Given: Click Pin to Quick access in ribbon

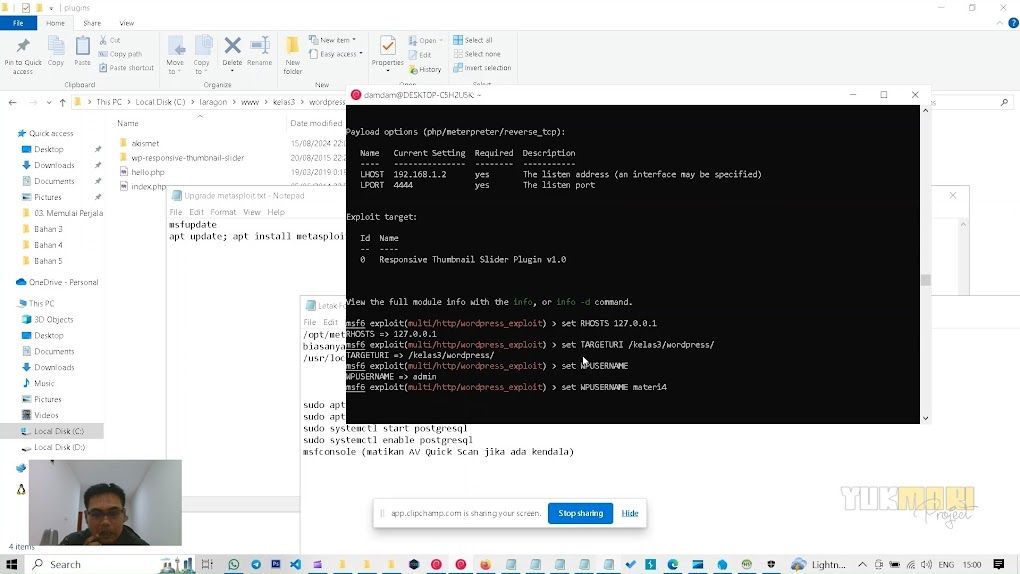Looking at the screenshot, I should 23,56.
